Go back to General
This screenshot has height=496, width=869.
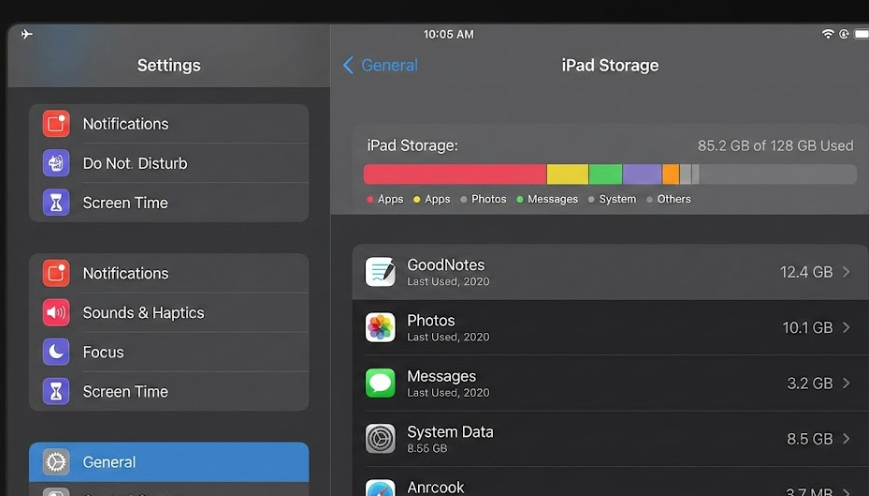pyautogui.click(x=380, y=65)
